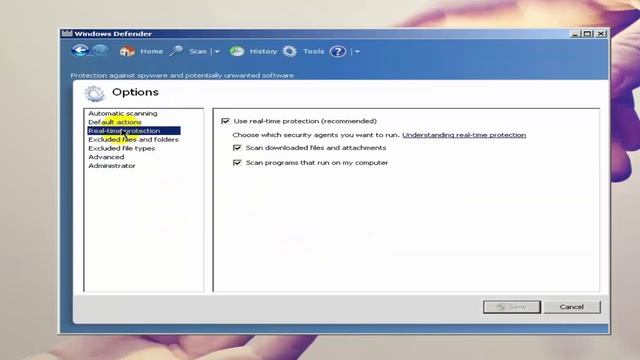
Task: Open Home via the house icon
Action: click(x=127, y=51)
